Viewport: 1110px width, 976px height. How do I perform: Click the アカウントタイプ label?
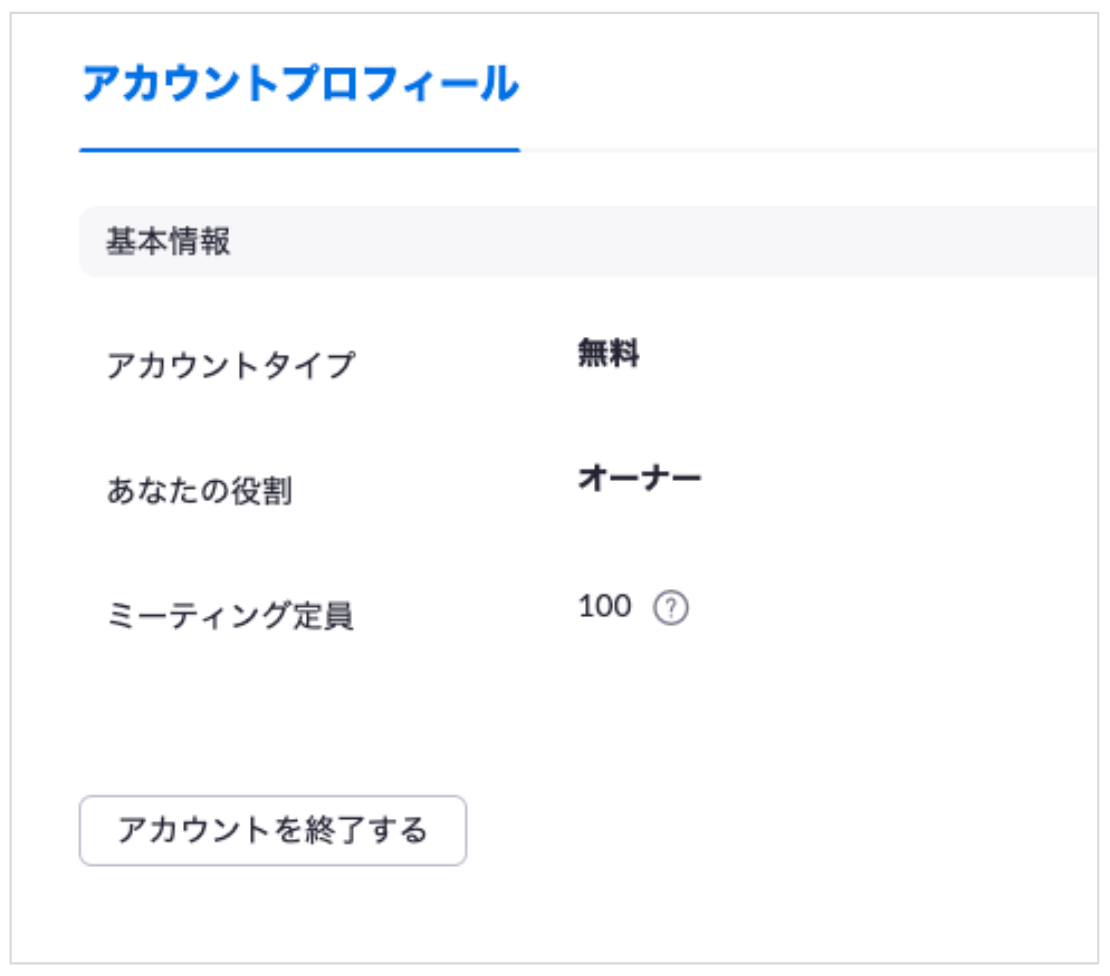tap(230, 366)
